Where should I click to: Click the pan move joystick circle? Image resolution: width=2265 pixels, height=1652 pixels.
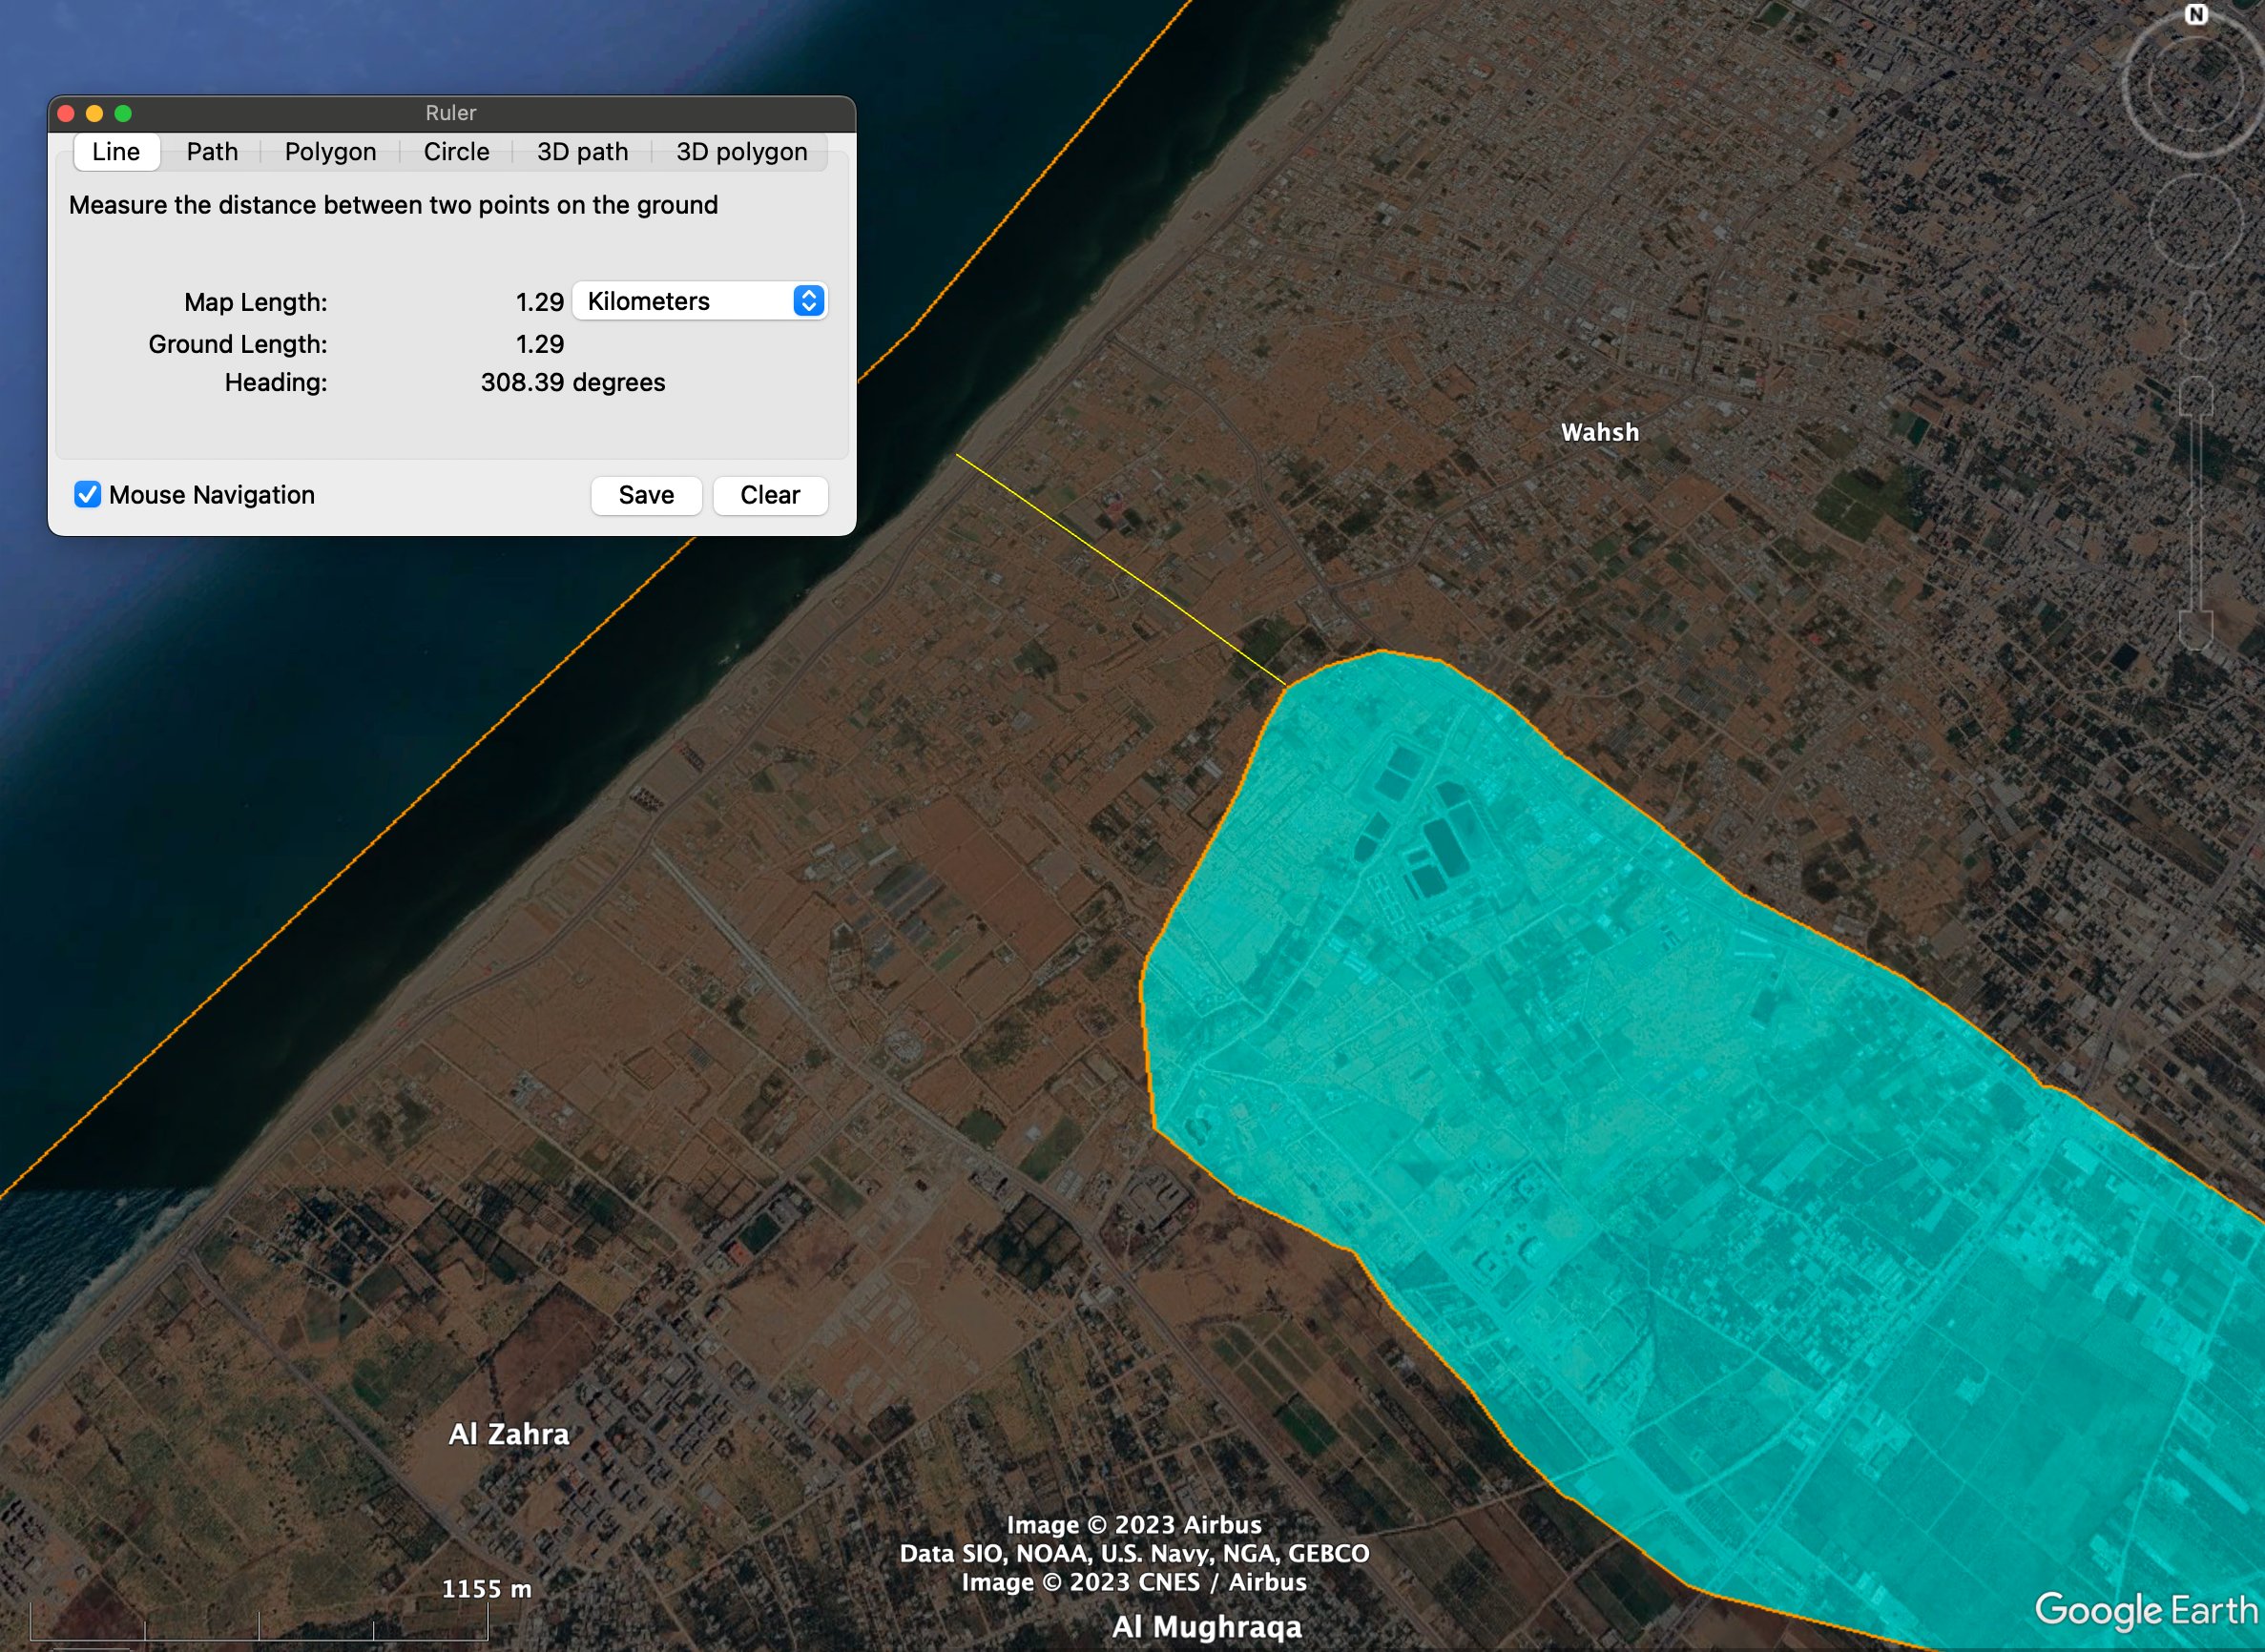2195,221
